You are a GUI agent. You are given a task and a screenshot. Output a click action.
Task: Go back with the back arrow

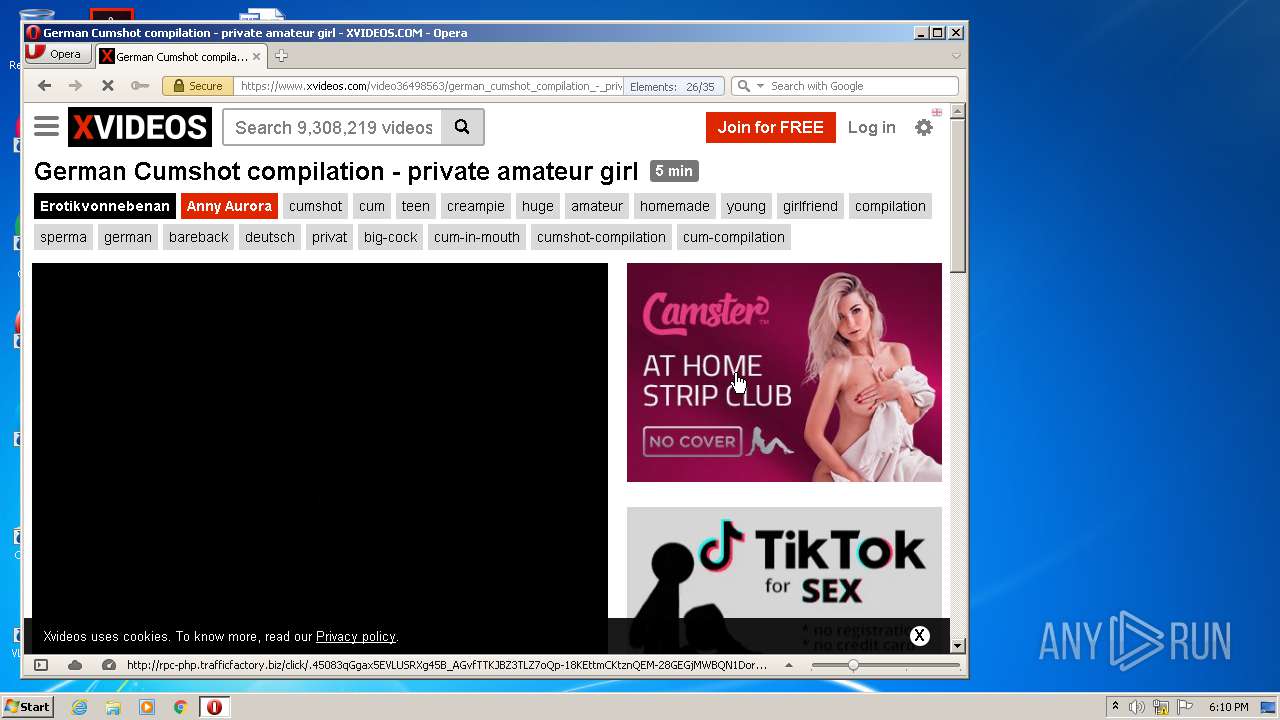(44, 86)
